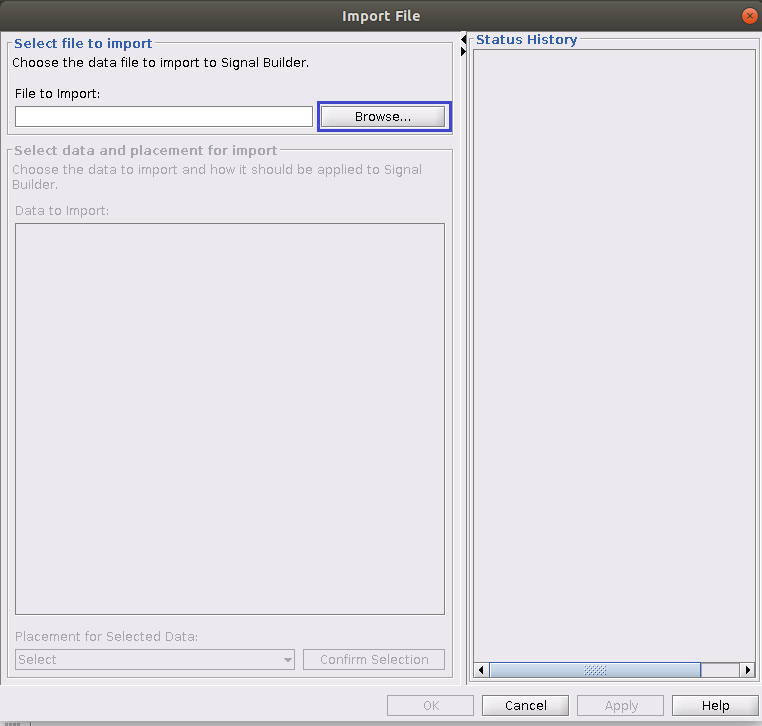Click the empty scrollbar track right of thumb
This screenshot has height=726, width=762.
coord(720,670)
